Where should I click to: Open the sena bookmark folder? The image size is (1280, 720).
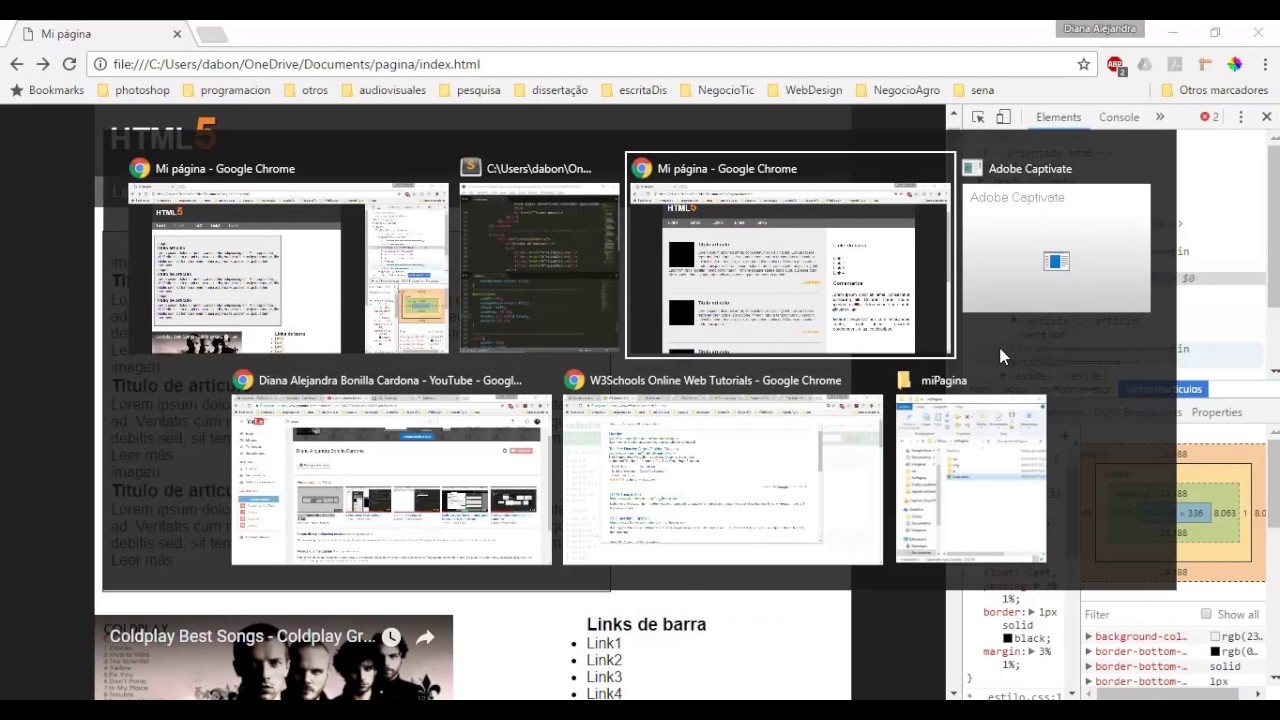[973, 90]
